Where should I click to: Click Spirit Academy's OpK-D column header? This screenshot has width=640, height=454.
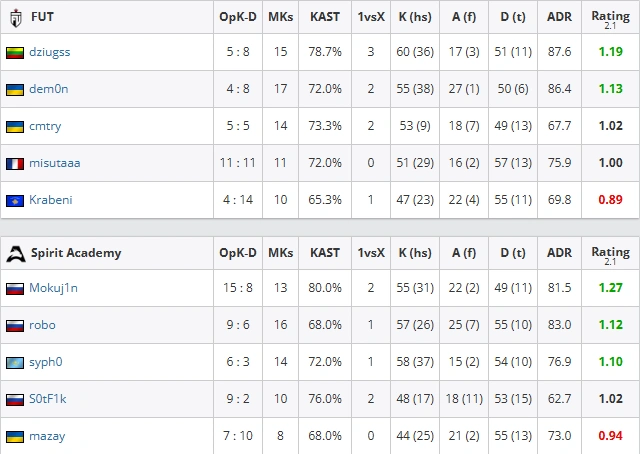tap(238, 253)
